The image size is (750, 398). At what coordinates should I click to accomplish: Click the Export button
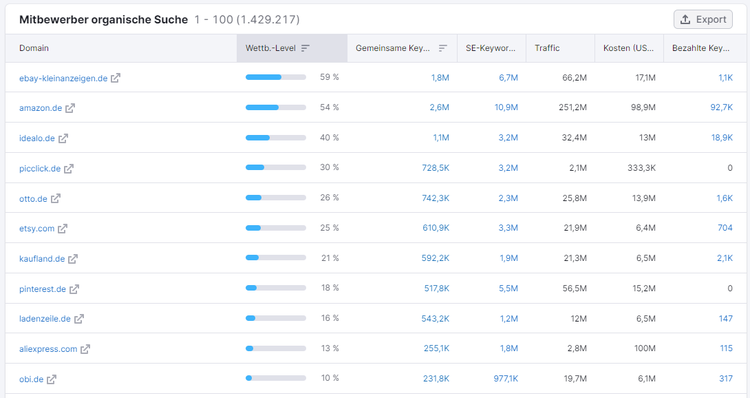click(x=703, y=20)
